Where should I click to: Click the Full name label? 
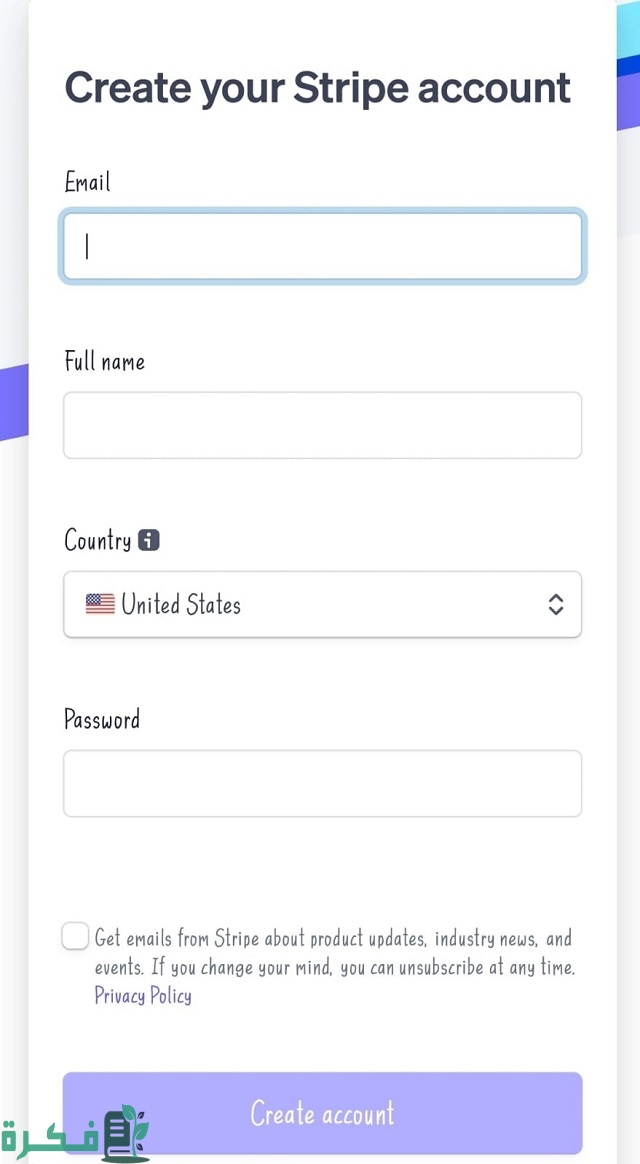tap(104, 361)
